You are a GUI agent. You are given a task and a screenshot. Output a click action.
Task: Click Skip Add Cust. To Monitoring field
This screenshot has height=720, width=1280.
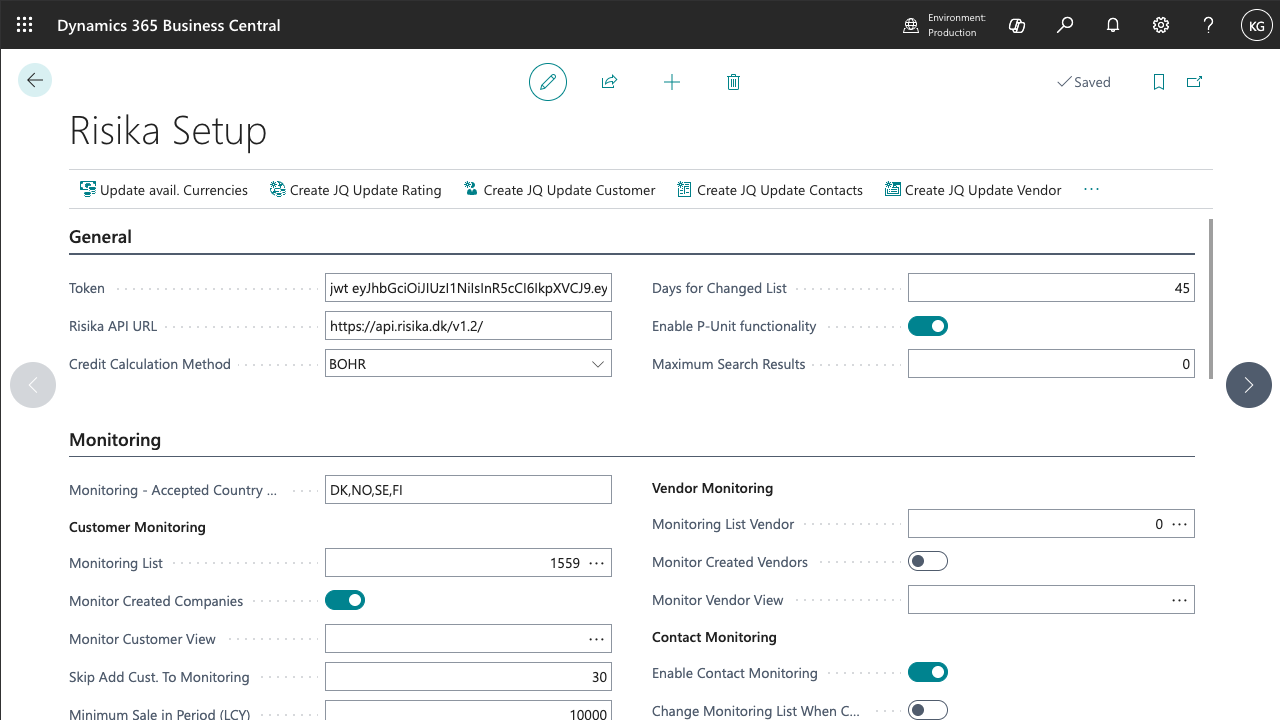point(468,677)
